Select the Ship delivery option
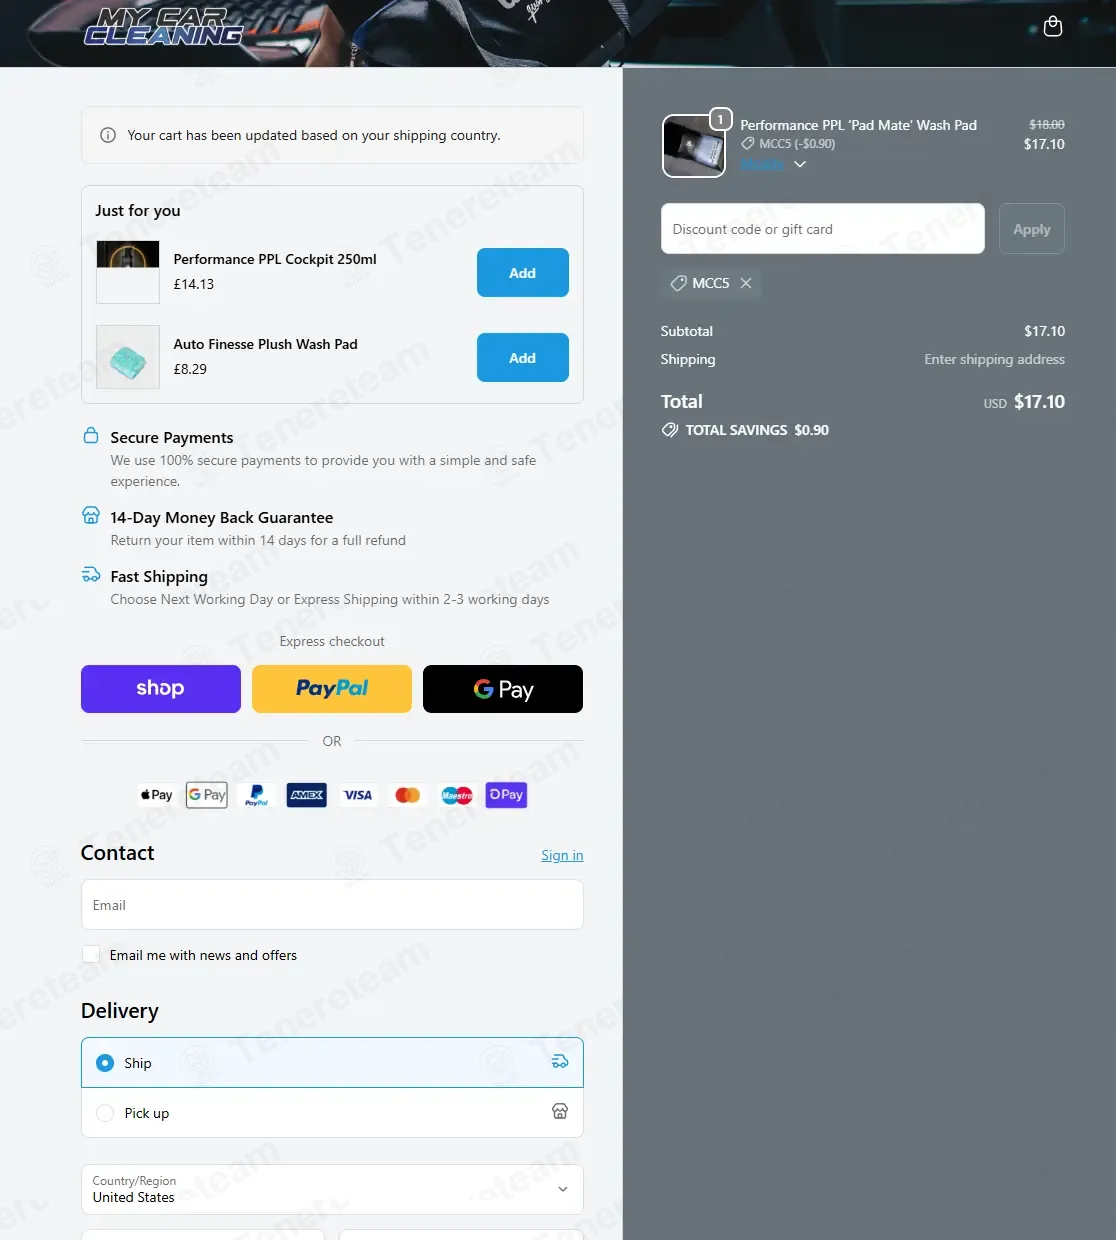Screen dimensions: 1116x1240 [x=105, y=1063]
